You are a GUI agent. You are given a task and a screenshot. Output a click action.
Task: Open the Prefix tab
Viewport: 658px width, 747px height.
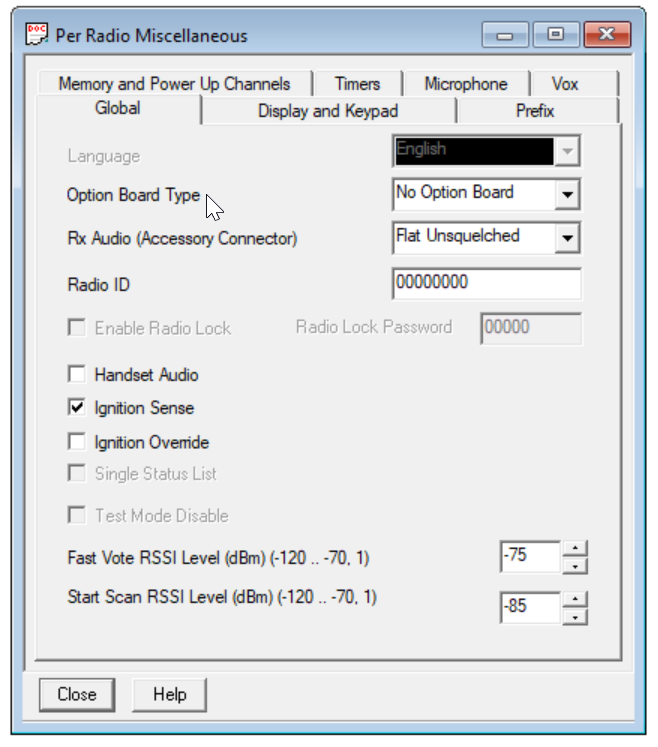coord(535,111)
